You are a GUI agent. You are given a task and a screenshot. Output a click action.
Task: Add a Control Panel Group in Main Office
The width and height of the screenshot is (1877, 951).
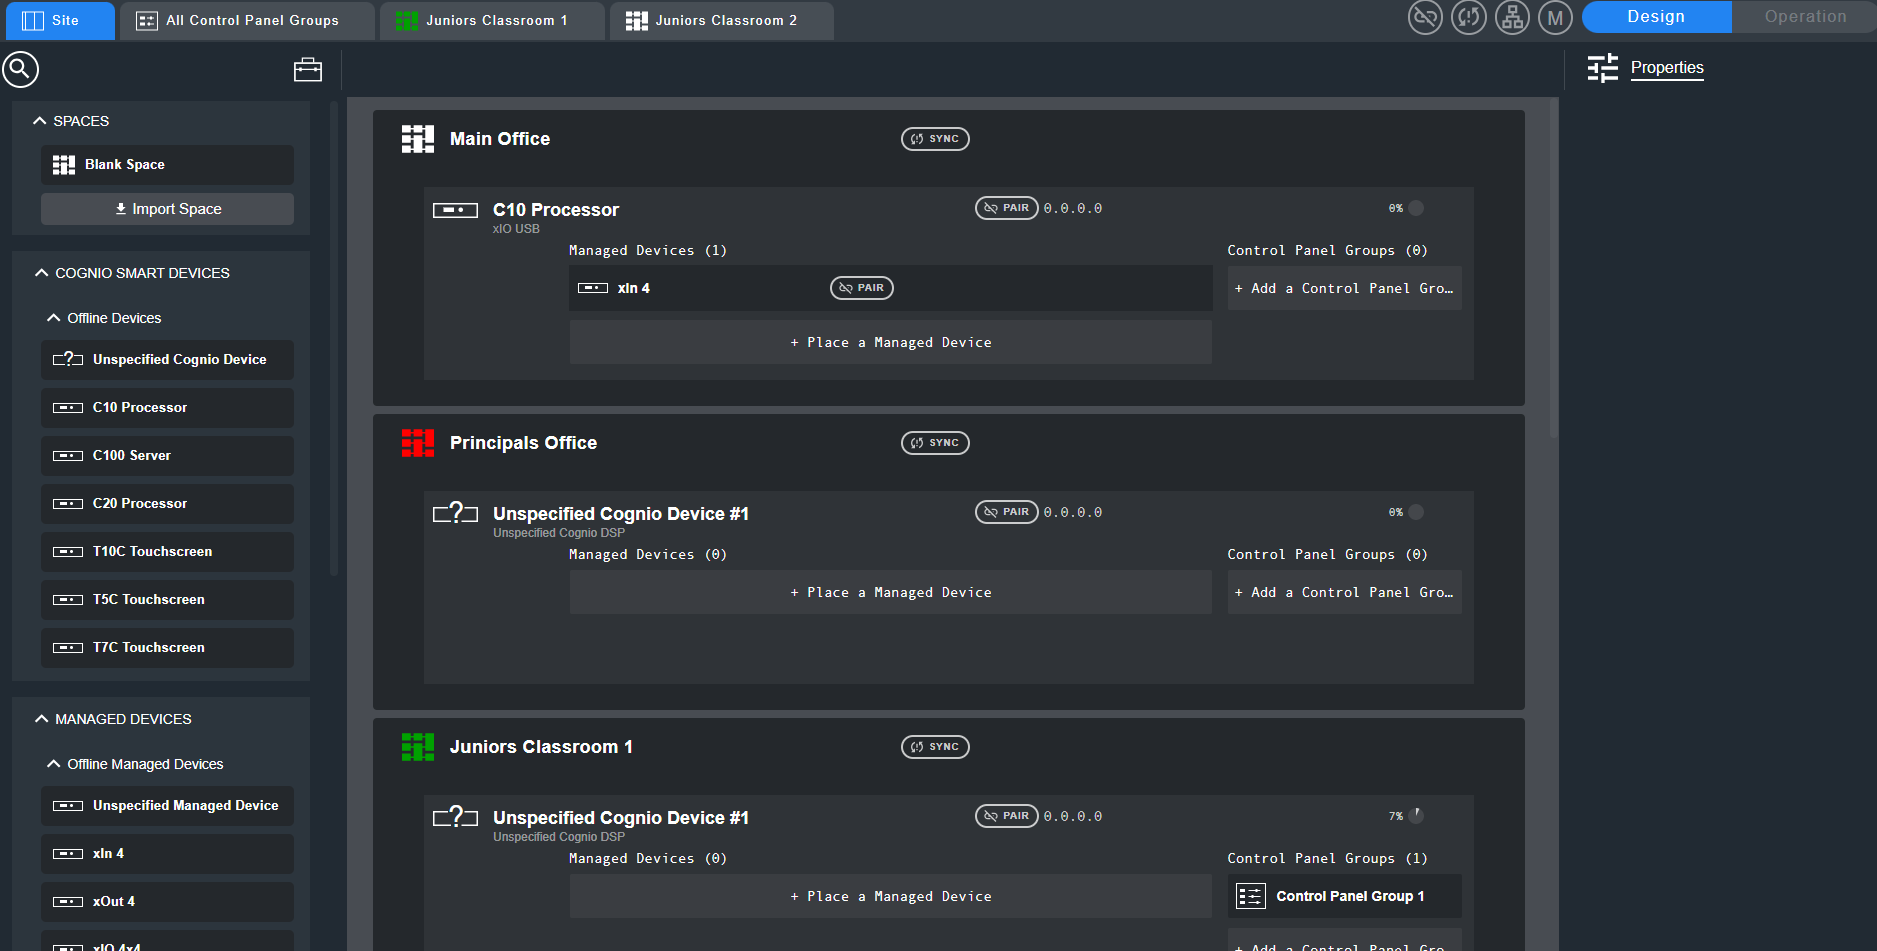point(1345,288)
